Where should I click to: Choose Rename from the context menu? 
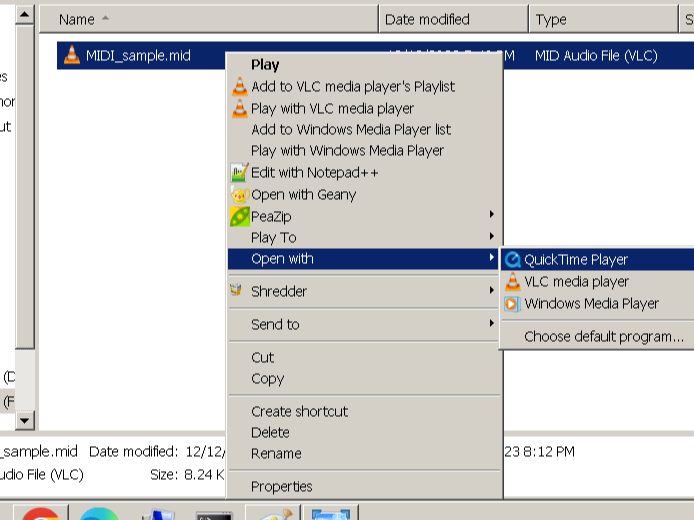(x=365, y=454)
